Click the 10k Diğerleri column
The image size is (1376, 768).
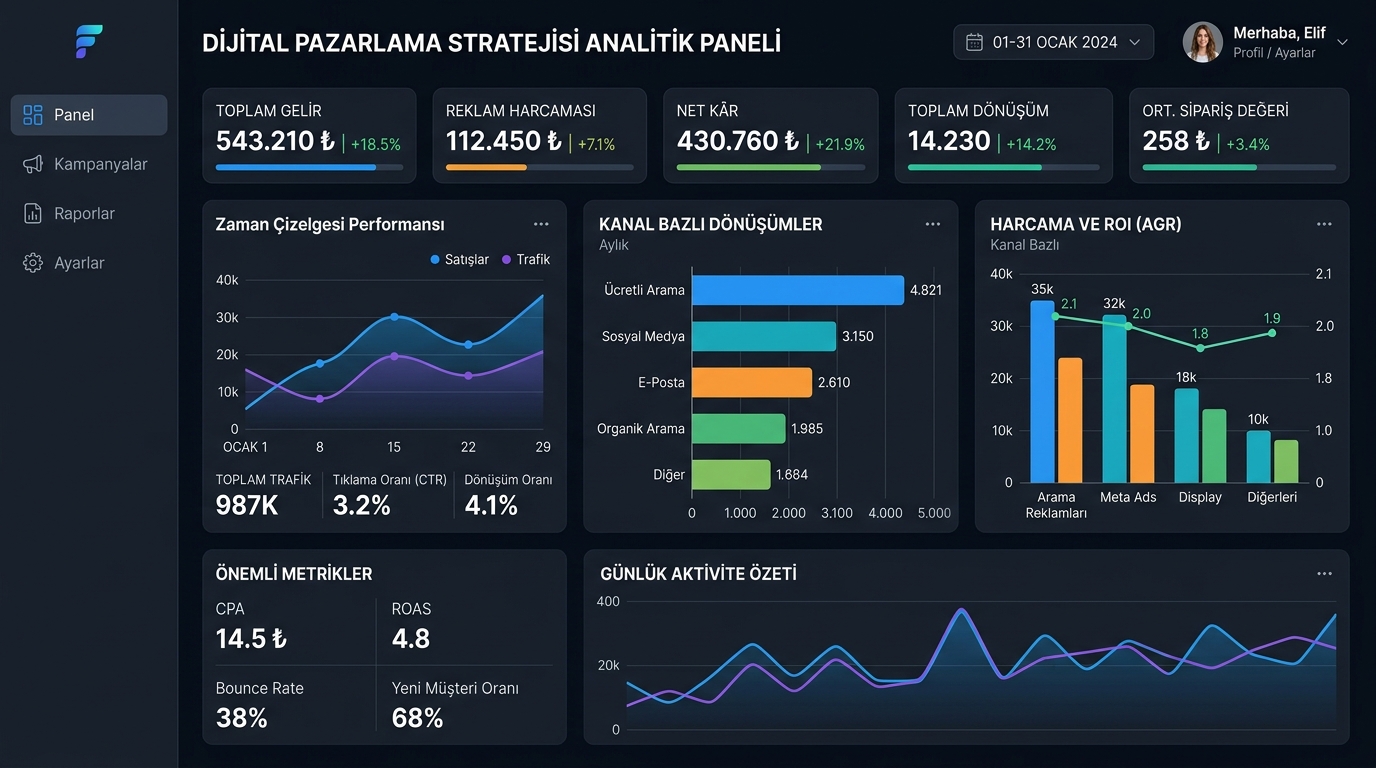tap(1258, 457)
